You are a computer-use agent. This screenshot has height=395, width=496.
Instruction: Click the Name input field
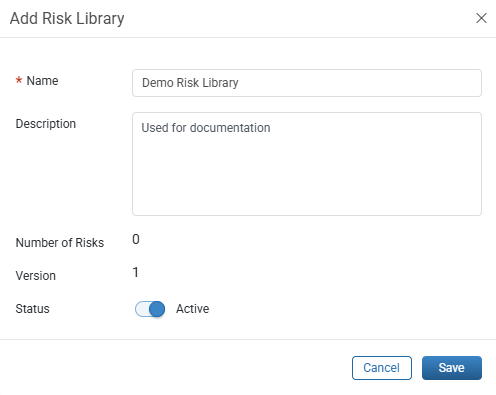click(307, 83)
